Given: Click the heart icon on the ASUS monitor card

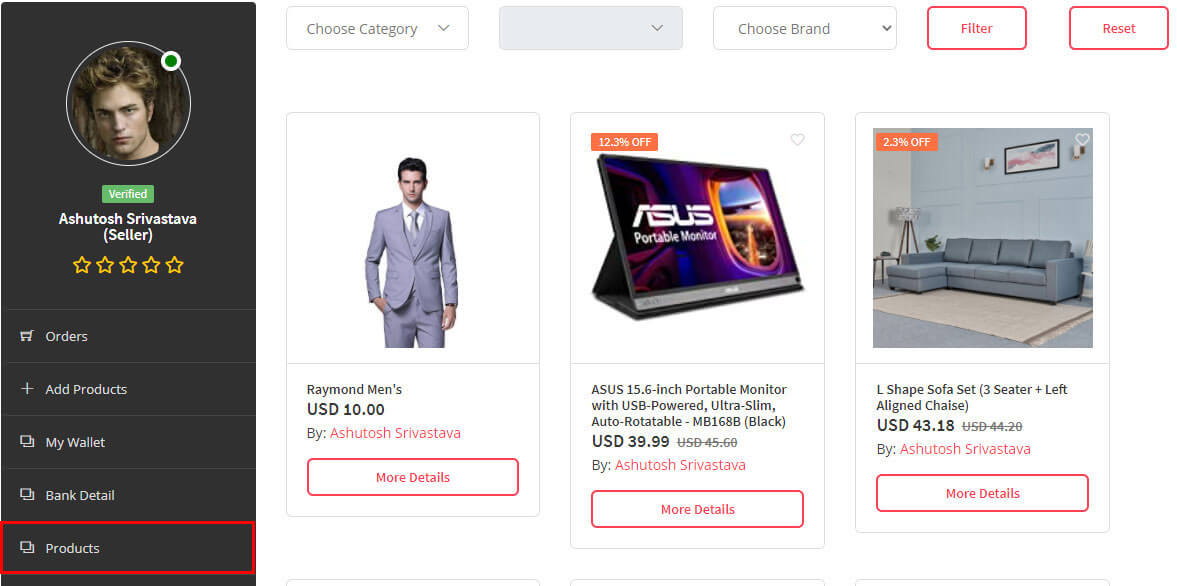Looking at the screenshot, I should point(797,141).
